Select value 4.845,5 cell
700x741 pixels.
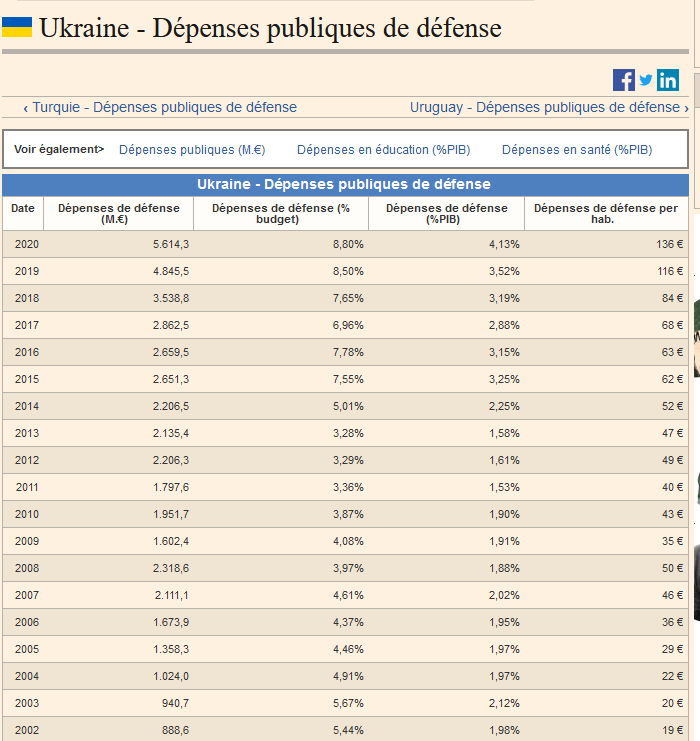coord(119,271)
